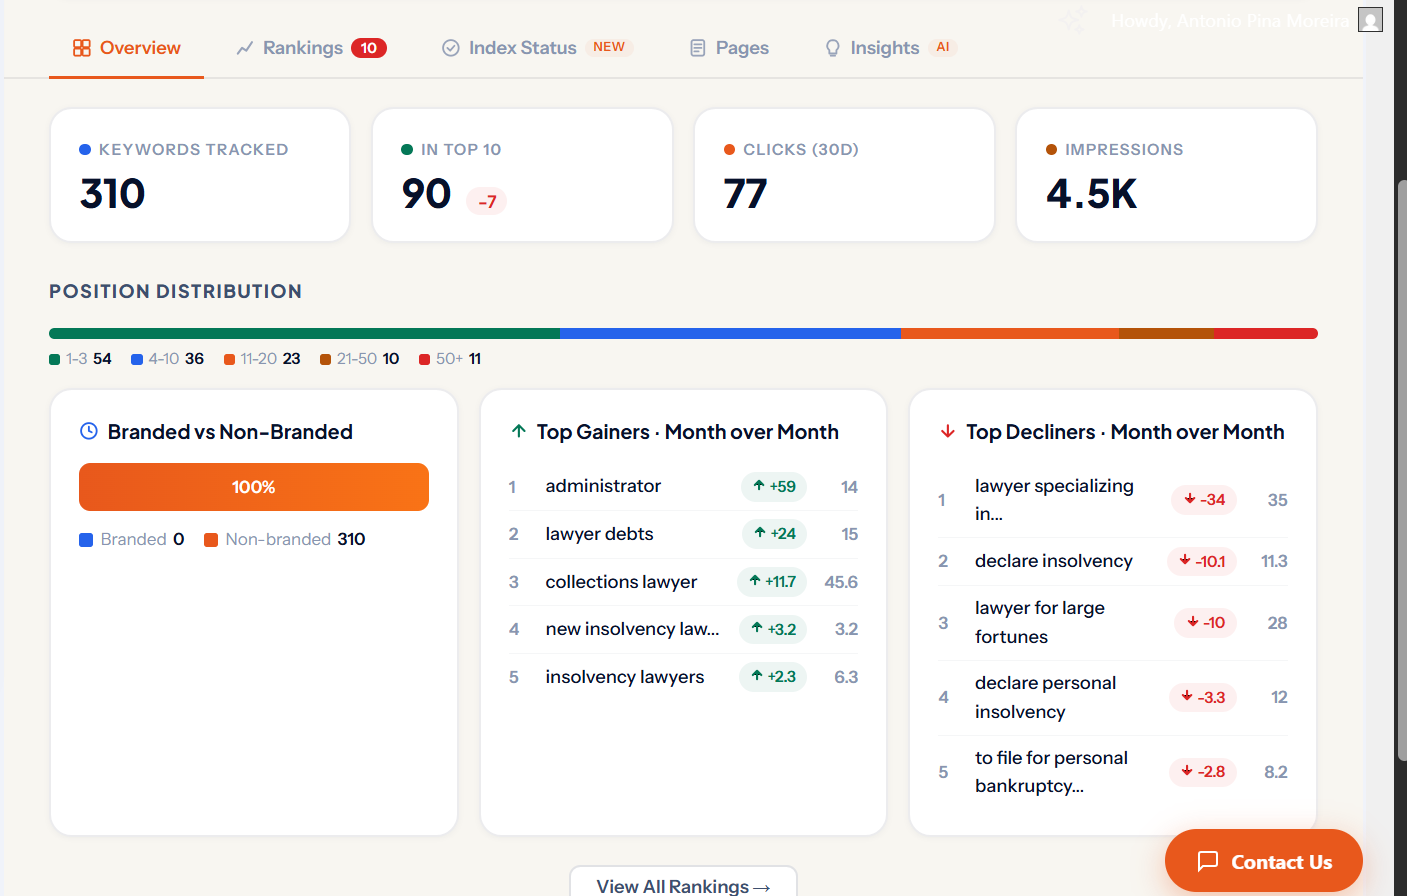
Task: Select the insolvency lawyers keyword
Action: tap(625, 677)
